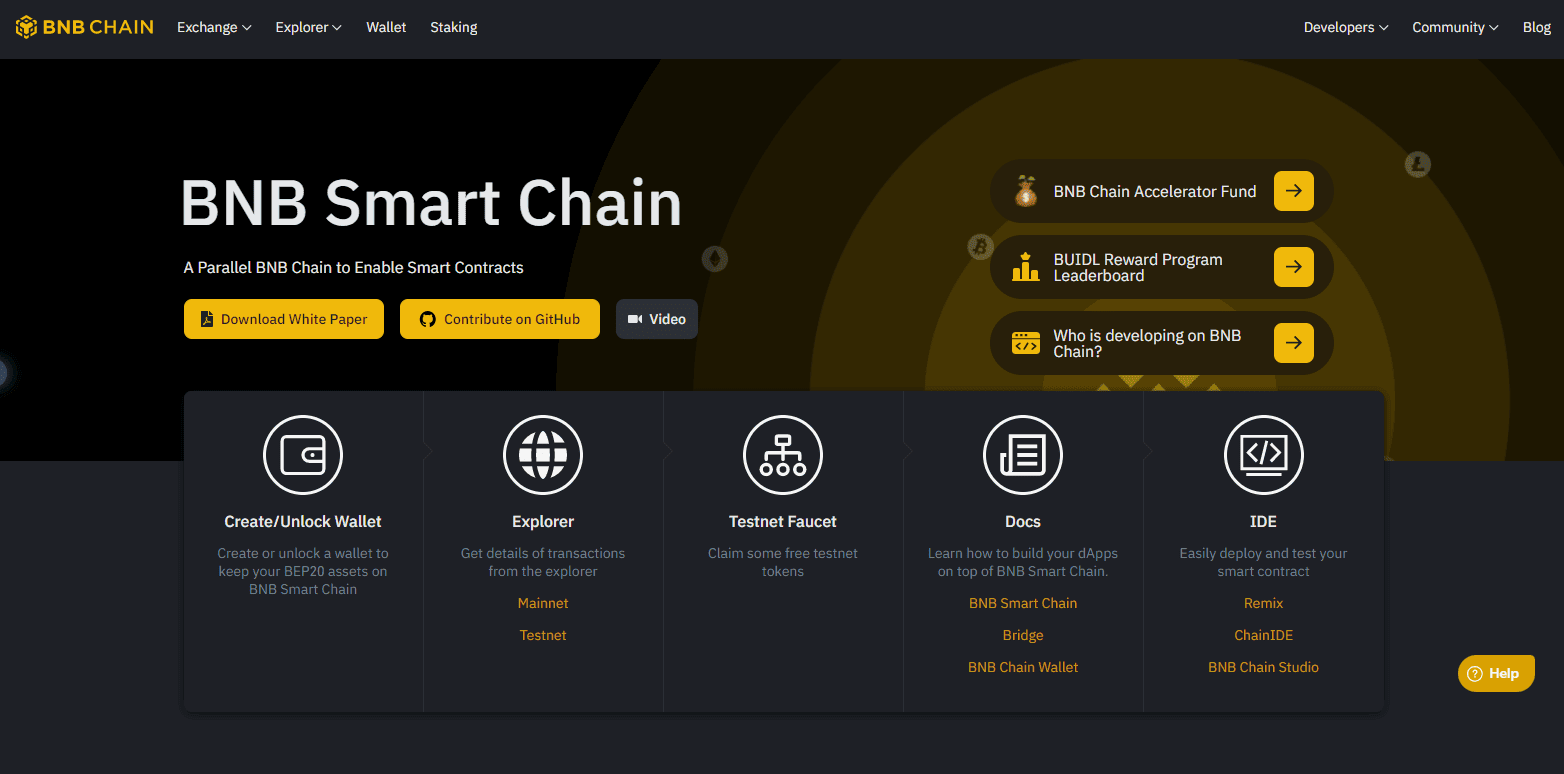Click the BNB Chain logo
Screen dimensions: 1564x774
click(84, 27)
